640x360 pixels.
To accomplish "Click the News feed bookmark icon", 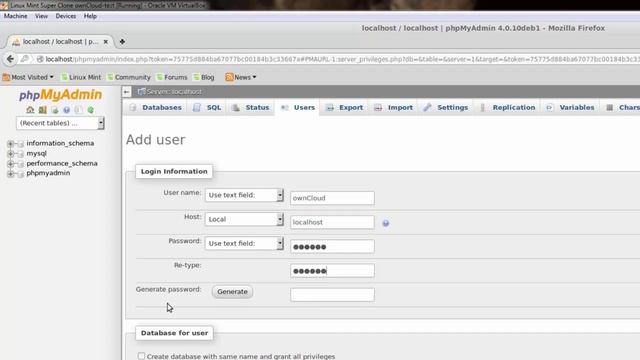I will click(229, 77).
